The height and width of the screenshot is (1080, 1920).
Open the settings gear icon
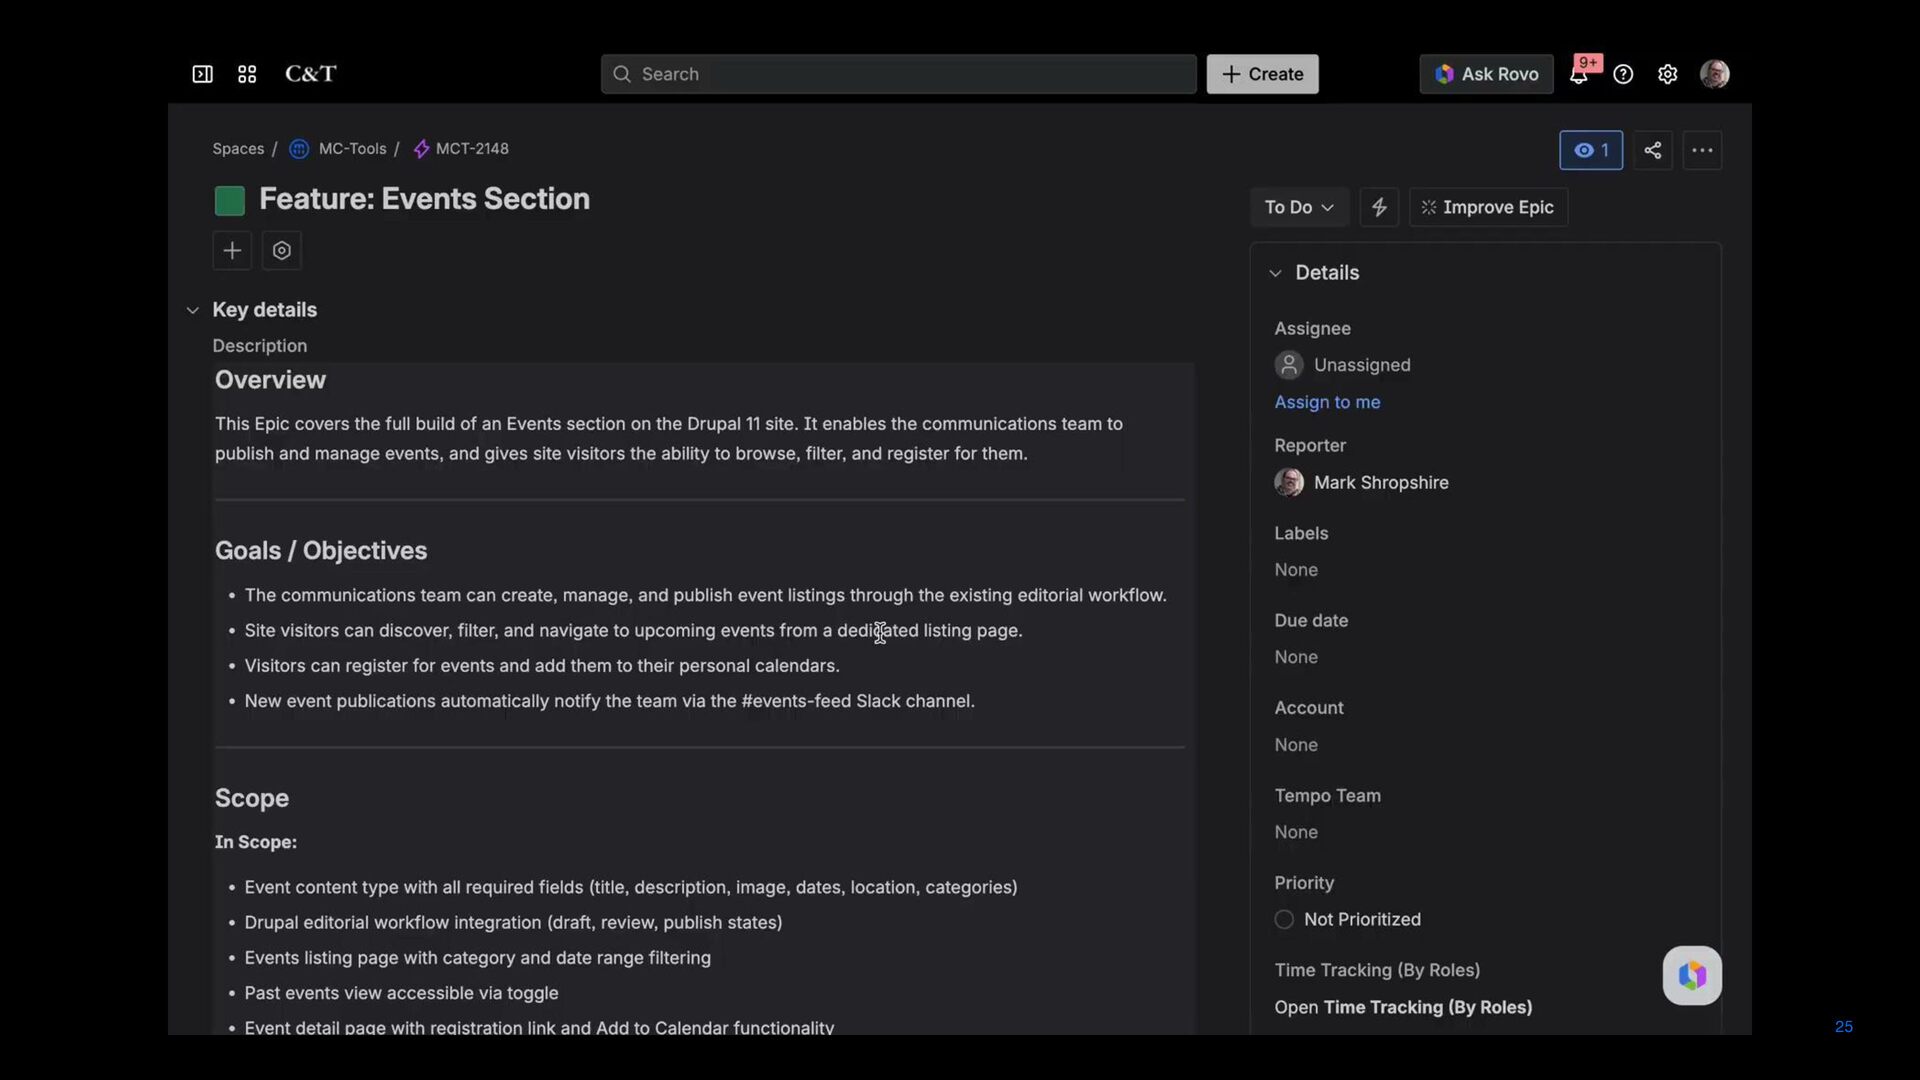(1667, 74)
